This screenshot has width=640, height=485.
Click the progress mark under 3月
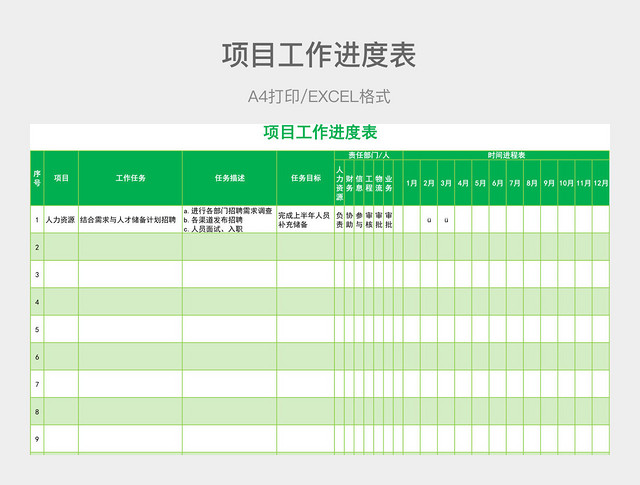point(446,220)
